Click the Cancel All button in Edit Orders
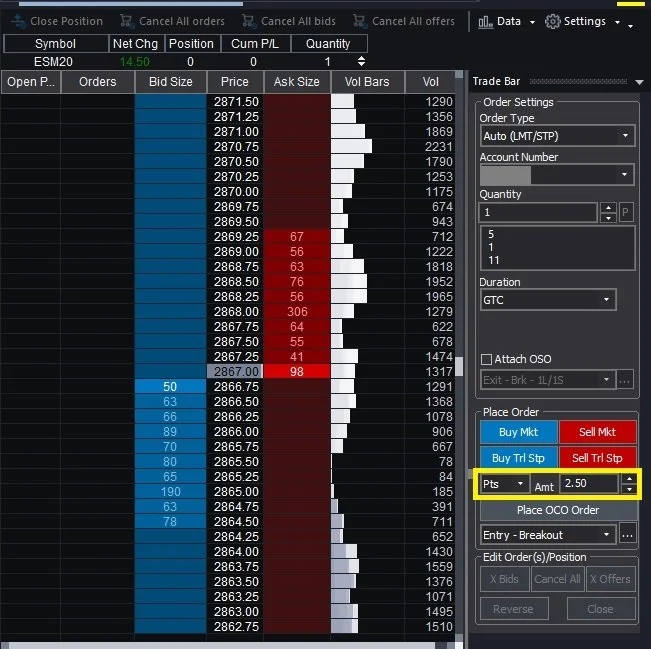This screenshot has height=649, width=651. tap(558, 579)
